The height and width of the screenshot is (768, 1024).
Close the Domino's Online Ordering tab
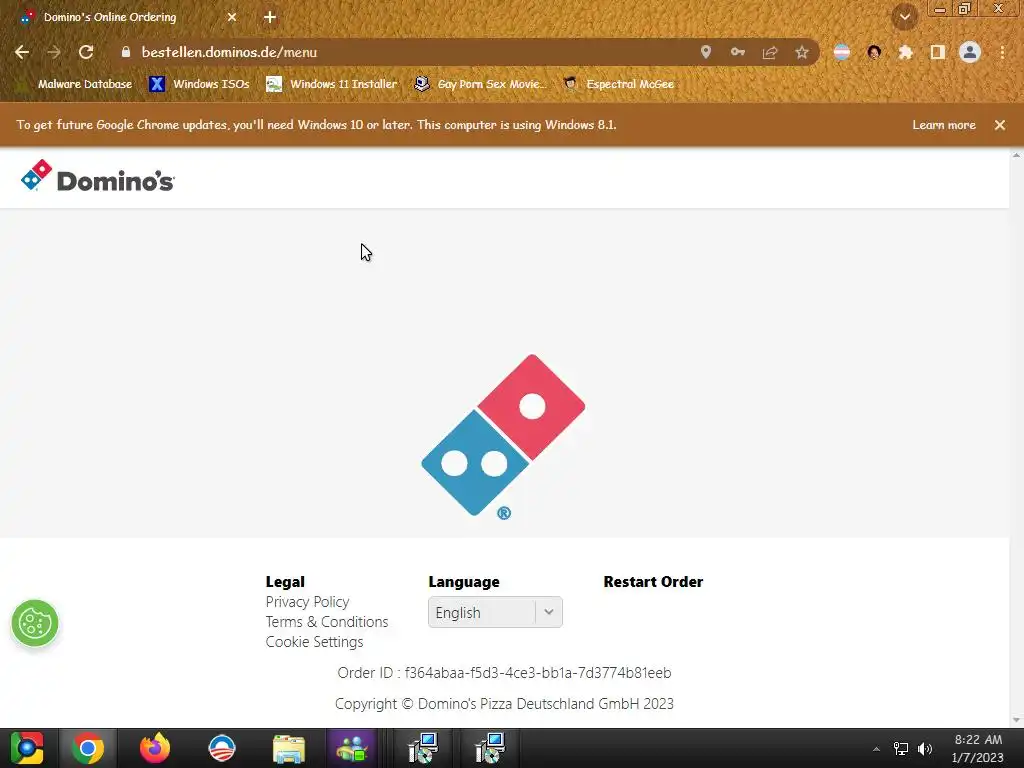tap(232, 17)
